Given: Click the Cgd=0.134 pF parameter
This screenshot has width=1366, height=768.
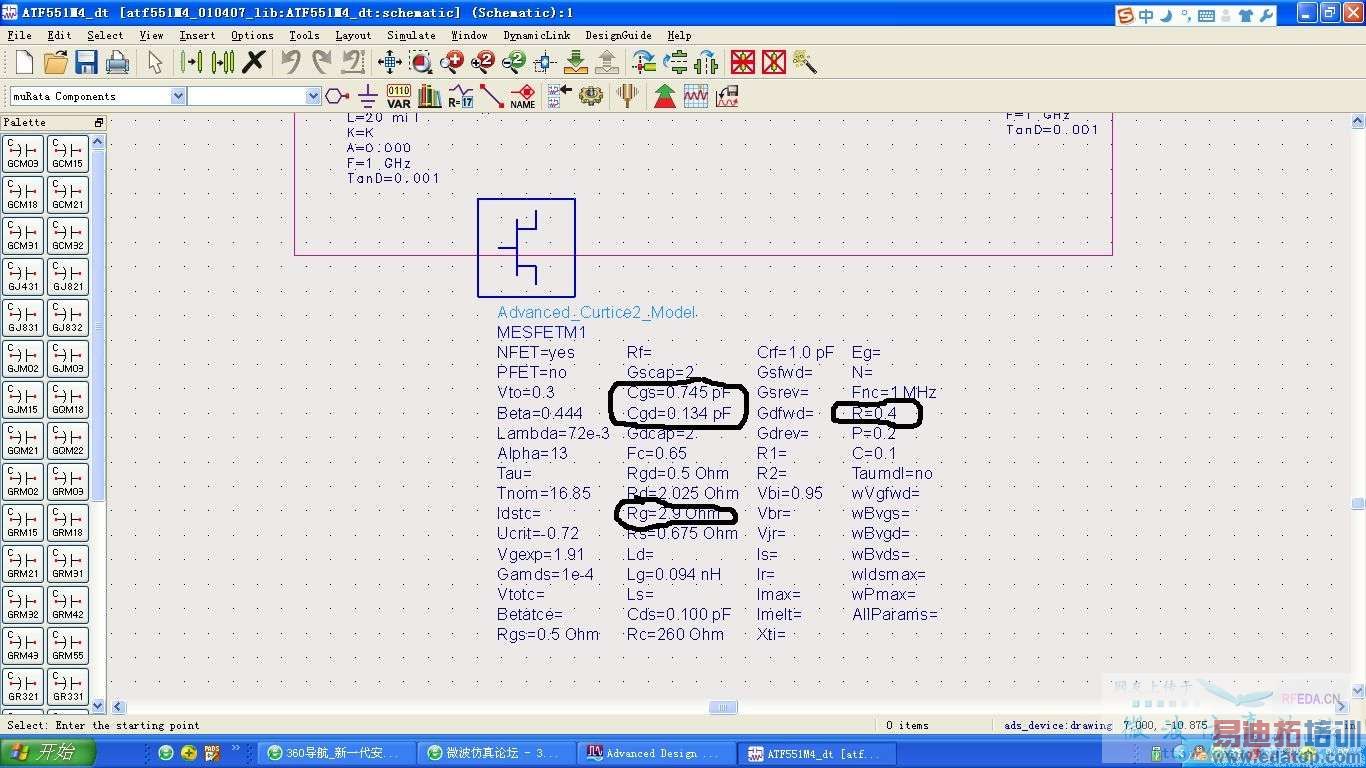Looking at the screenshot, I should 678,413.
